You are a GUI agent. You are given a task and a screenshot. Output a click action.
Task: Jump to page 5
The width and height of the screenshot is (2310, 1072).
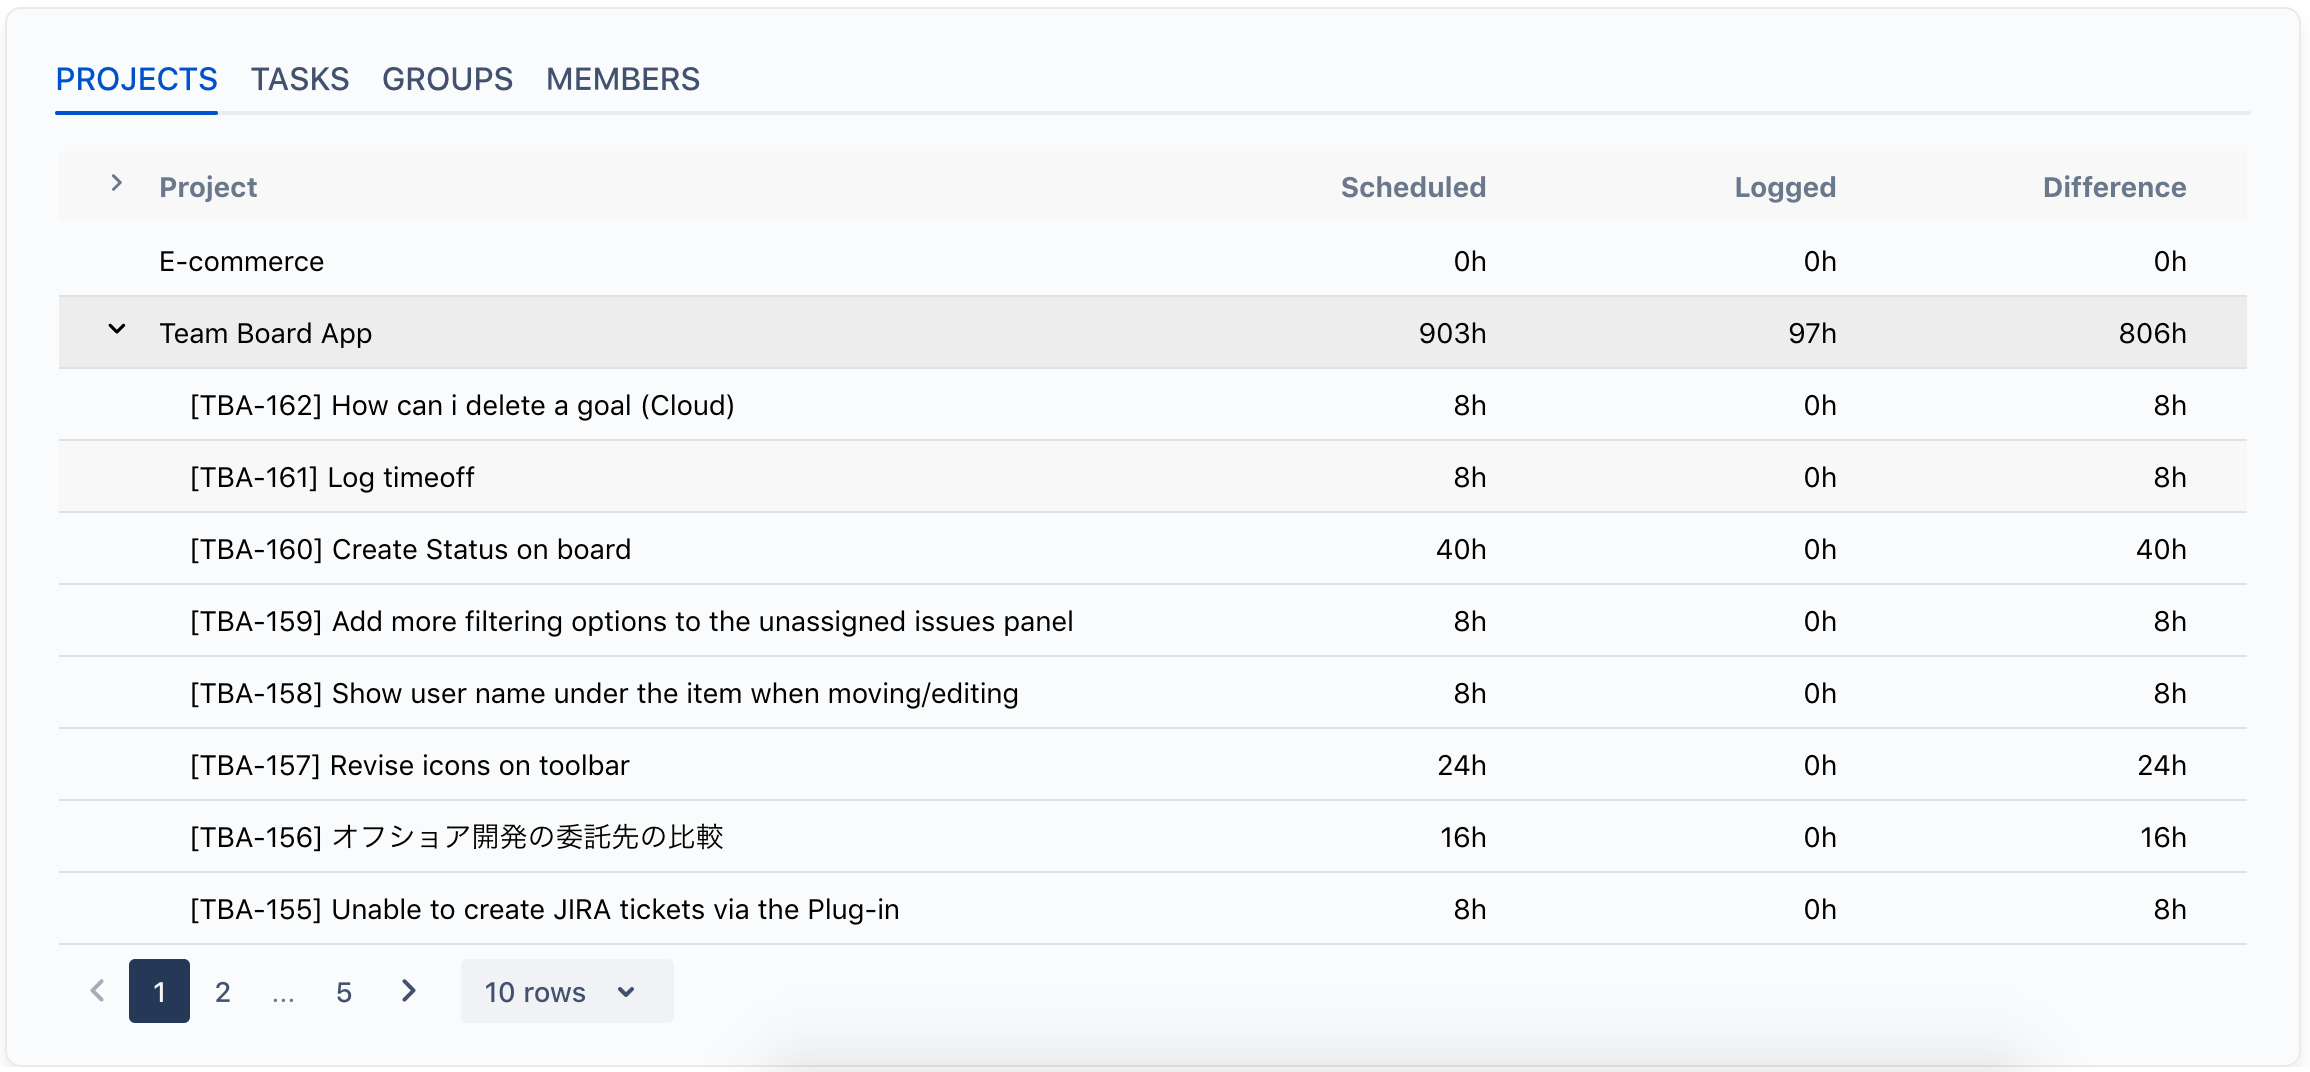pyautogui.click(x=343, y=992)
